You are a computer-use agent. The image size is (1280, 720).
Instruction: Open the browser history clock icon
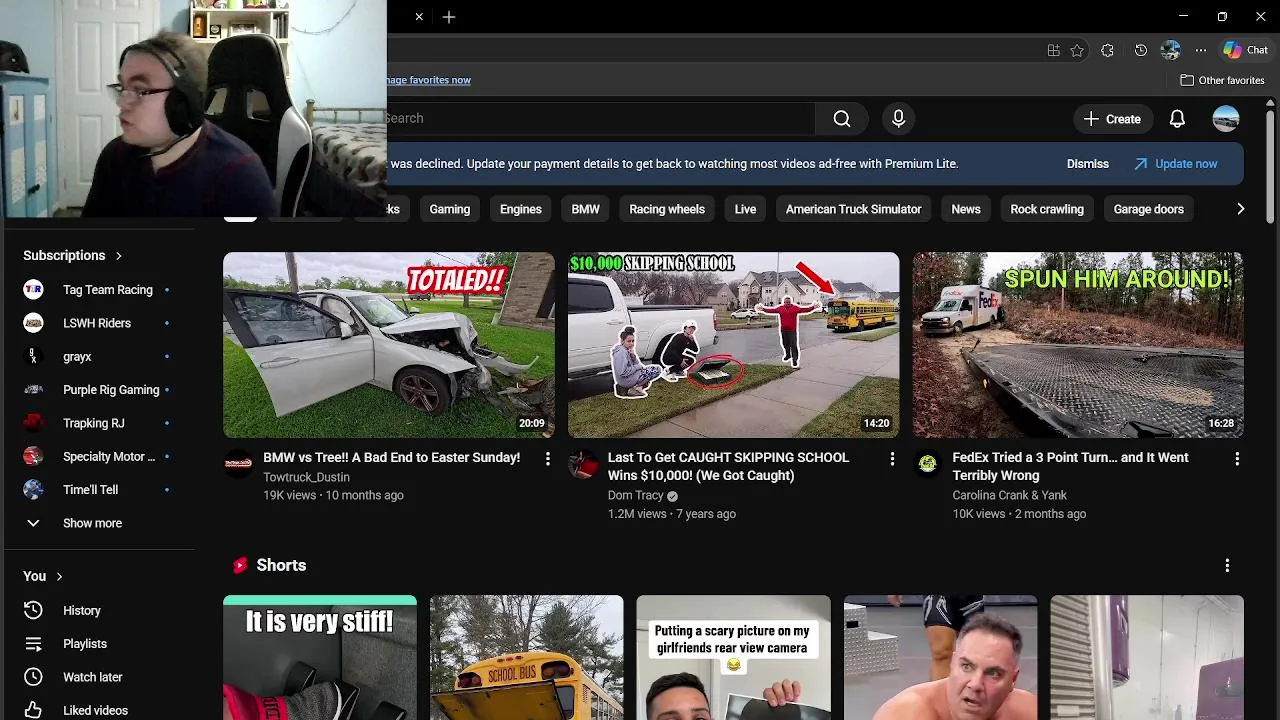point(1141,50)
